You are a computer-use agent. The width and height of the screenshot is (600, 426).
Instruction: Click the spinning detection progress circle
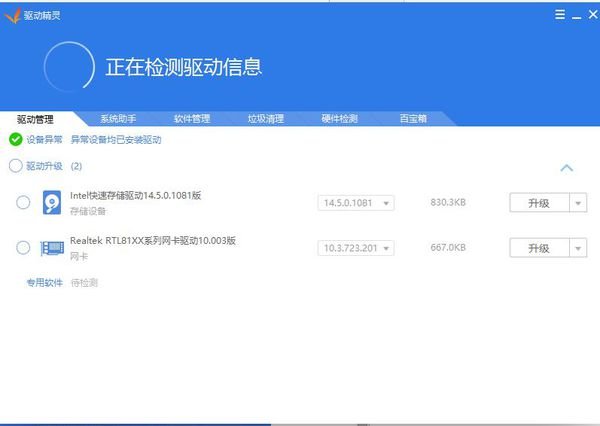pyautogui.click(x=69, y=67)
